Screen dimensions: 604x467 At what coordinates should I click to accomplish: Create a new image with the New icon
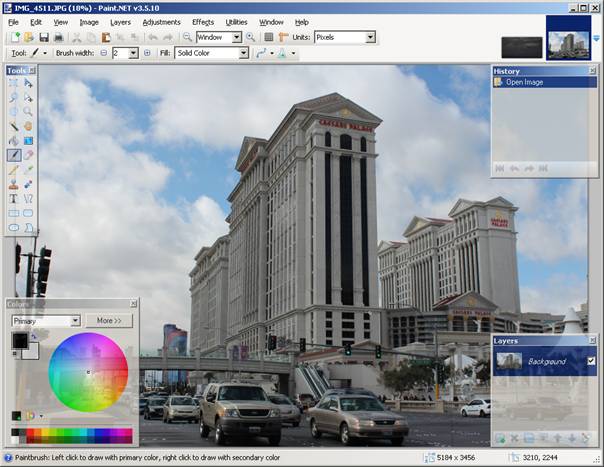click(x=15, y=37)
